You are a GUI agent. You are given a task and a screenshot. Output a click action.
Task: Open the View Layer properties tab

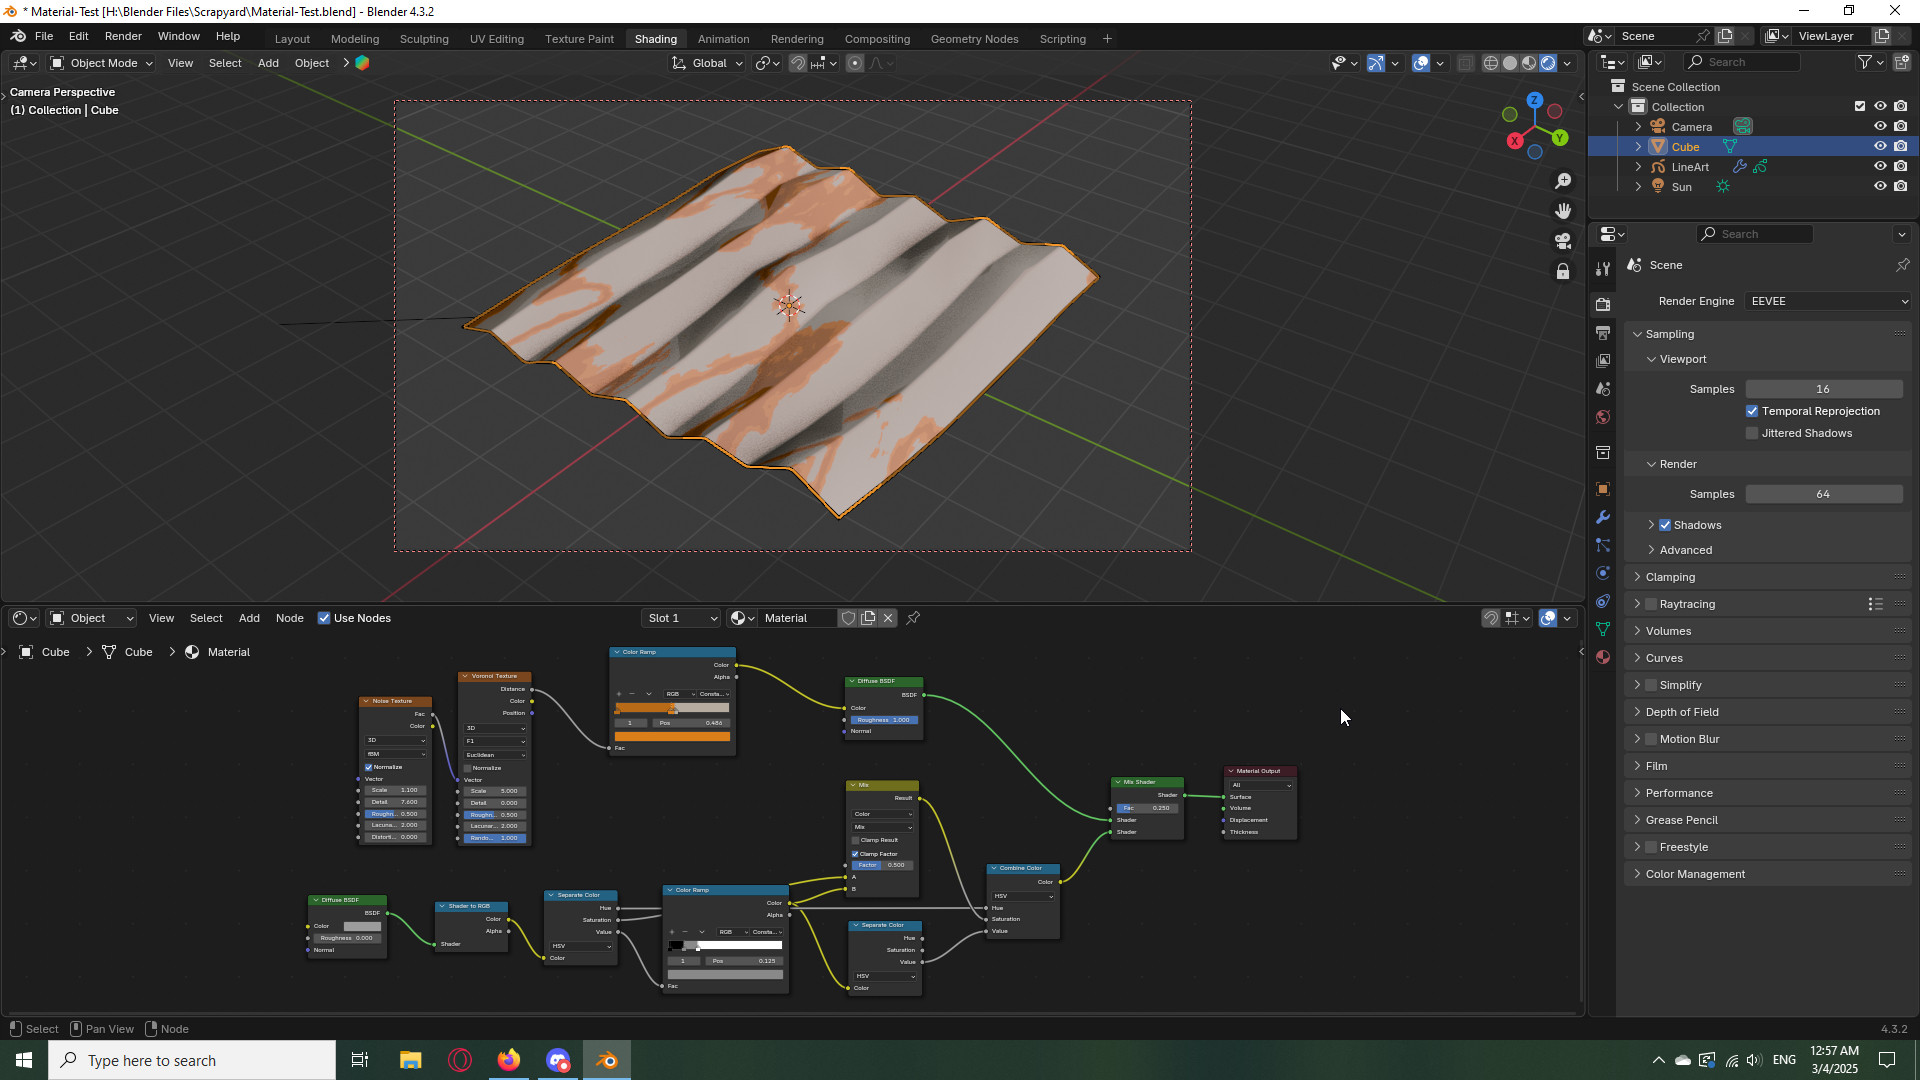click(1603, 360)
